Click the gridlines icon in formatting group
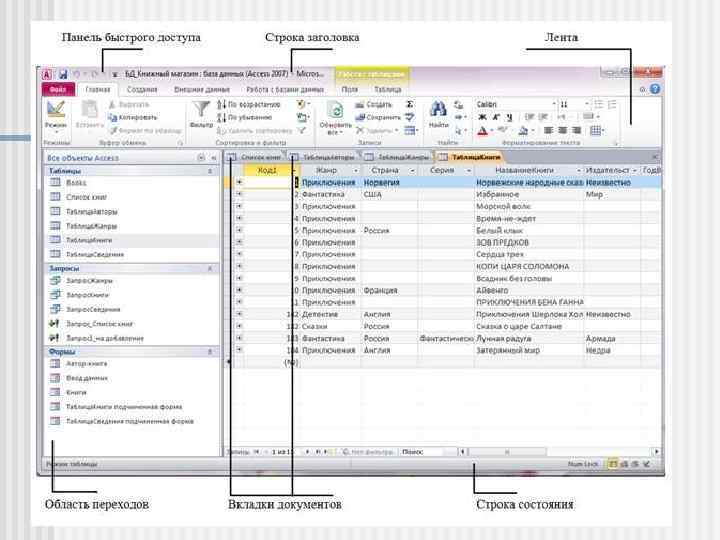This screenshot has width=720, height=540. point(595,131)
